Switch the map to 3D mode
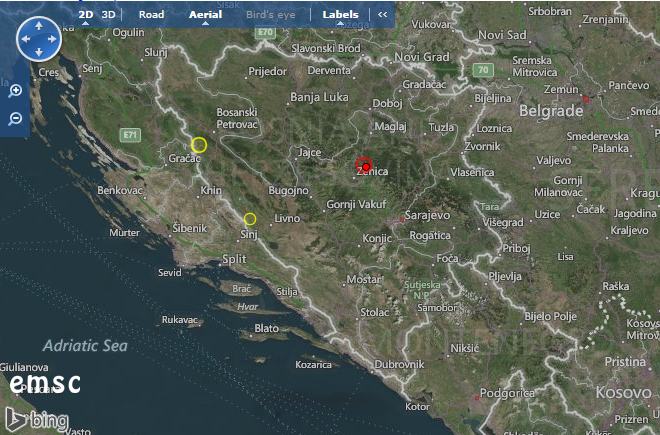The image size is (660, 435). point(108,15)
